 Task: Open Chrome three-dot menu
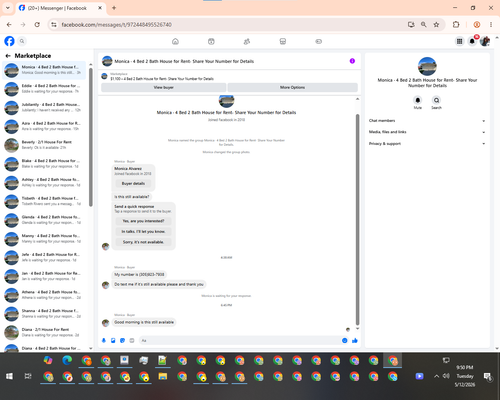(x=491, y=24)
